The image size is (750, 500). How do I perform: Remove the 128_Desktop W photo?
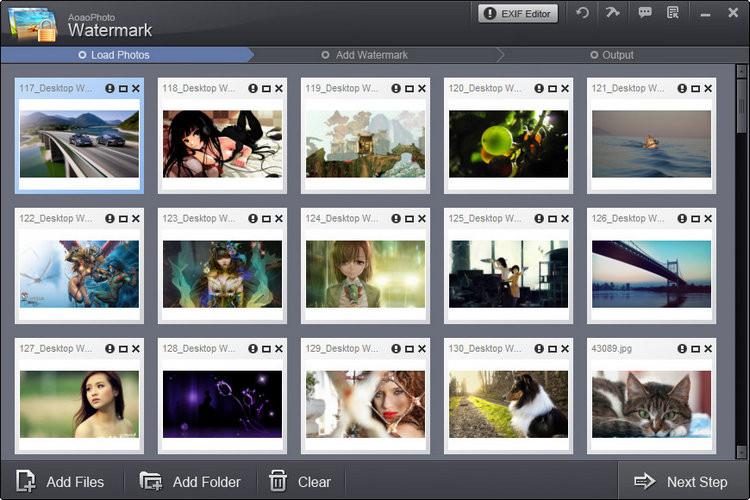(x=279, y=349)
